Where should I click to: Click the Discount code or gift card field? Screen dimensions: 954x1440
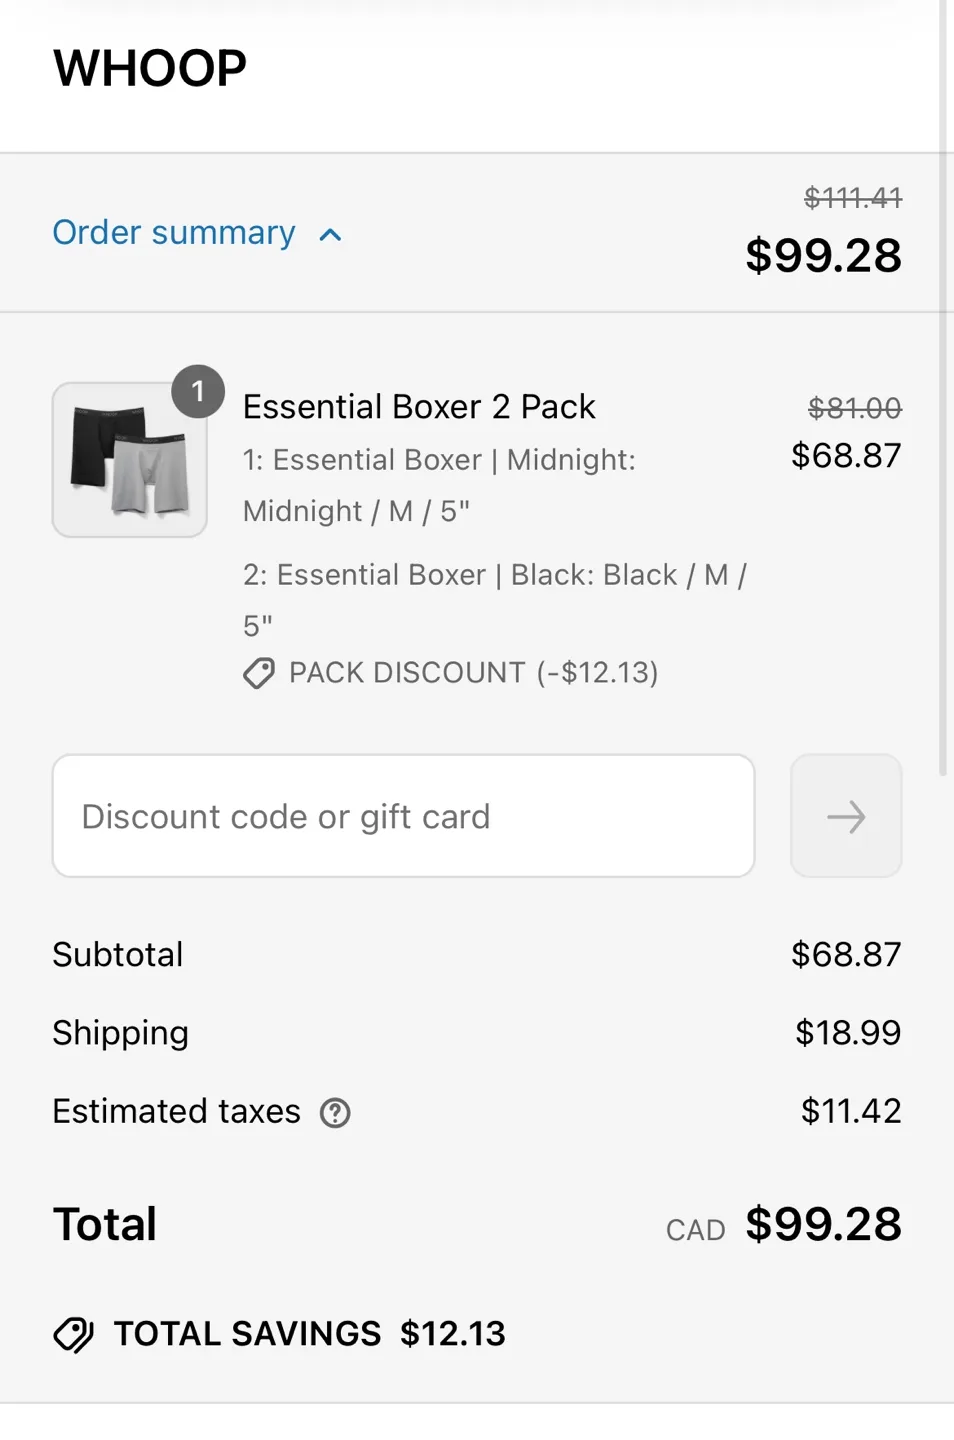point(402,816)
